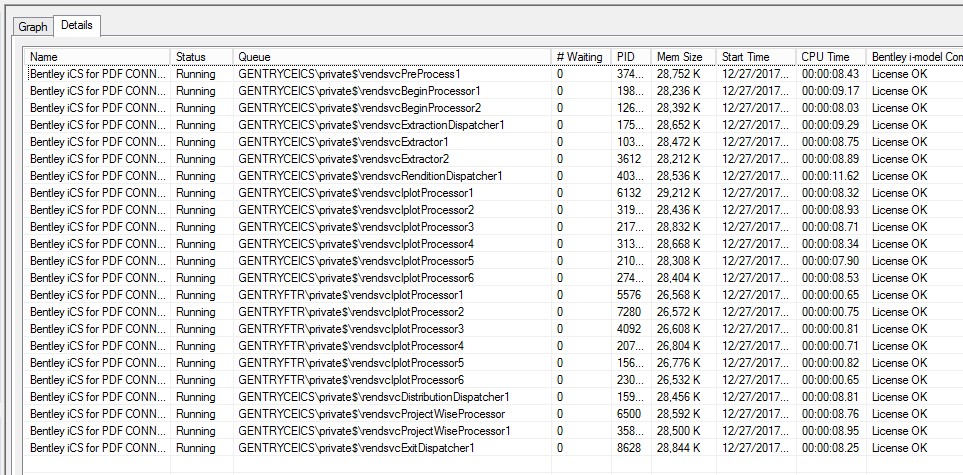Sort by the Status column header
The width and height of the screenshot is (963, 475).
[201, 57]
